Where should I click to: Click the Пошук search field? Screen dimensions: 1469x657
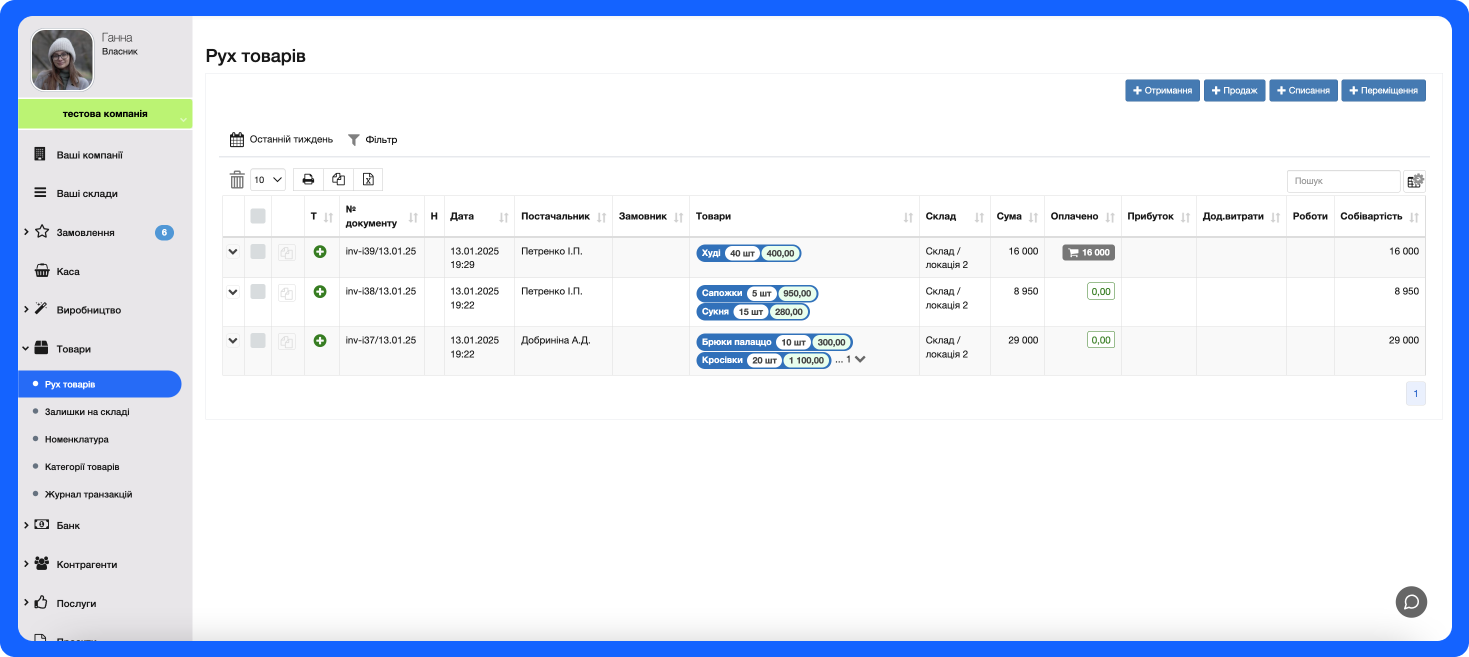[1343, 181]
